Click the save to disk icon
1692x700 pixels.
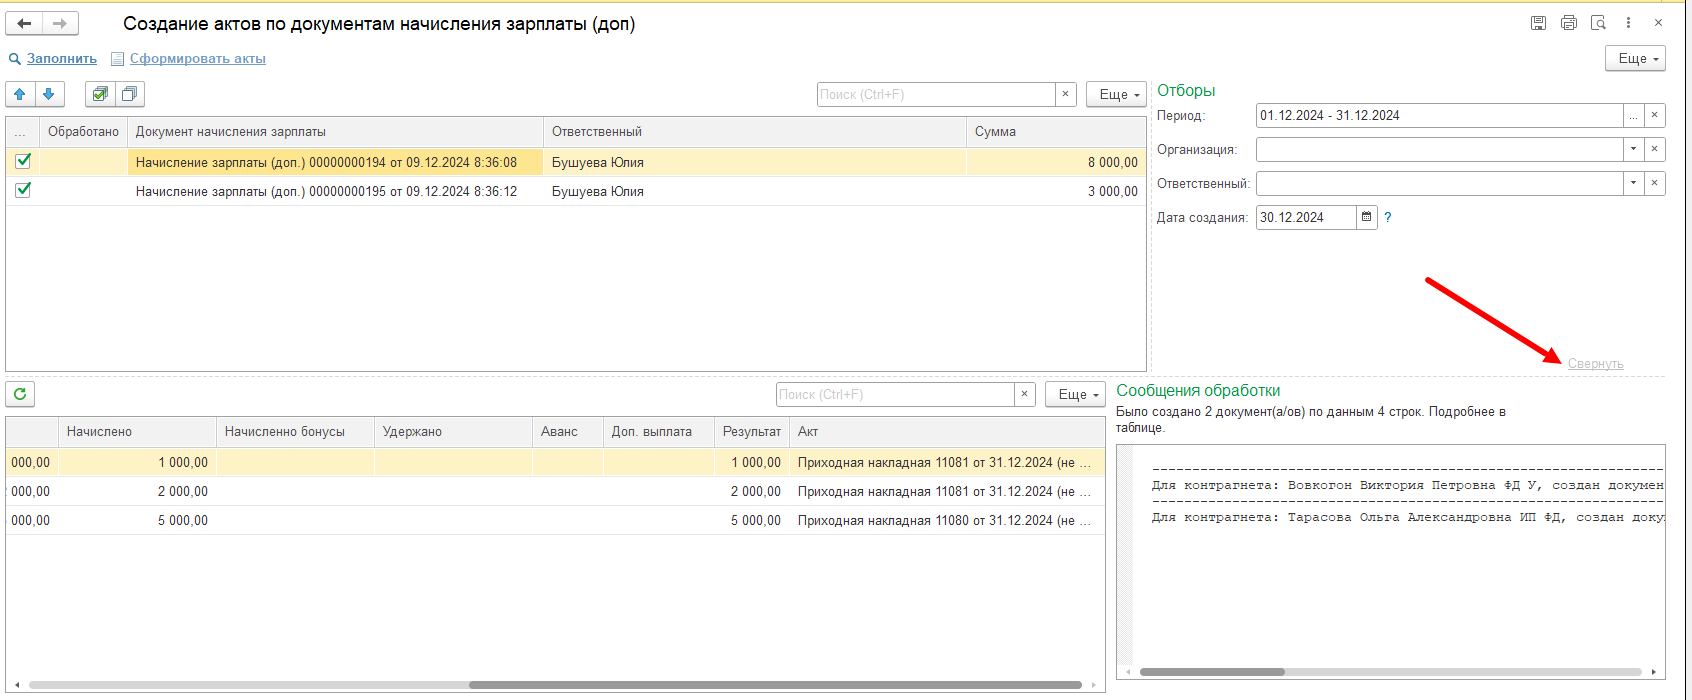[1538, 23]
